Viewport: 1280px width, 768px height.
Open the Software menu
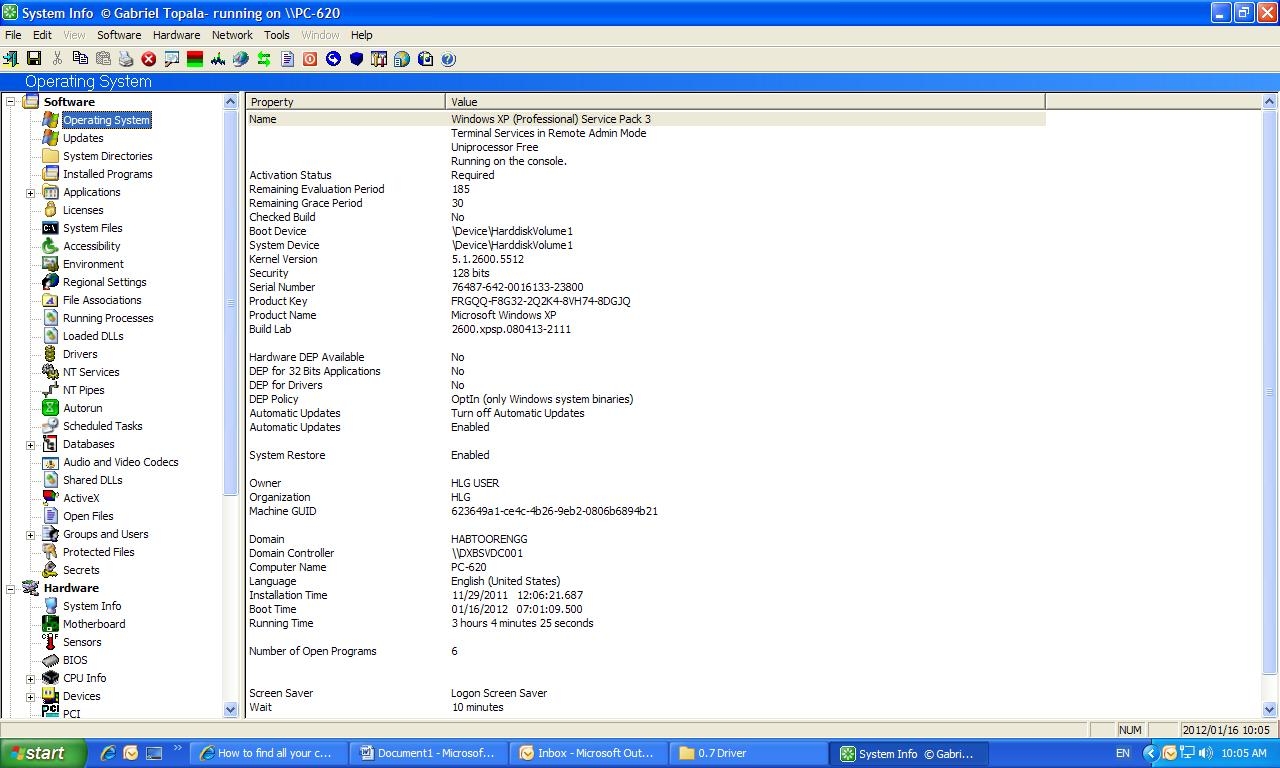click(x=119, y=35)
